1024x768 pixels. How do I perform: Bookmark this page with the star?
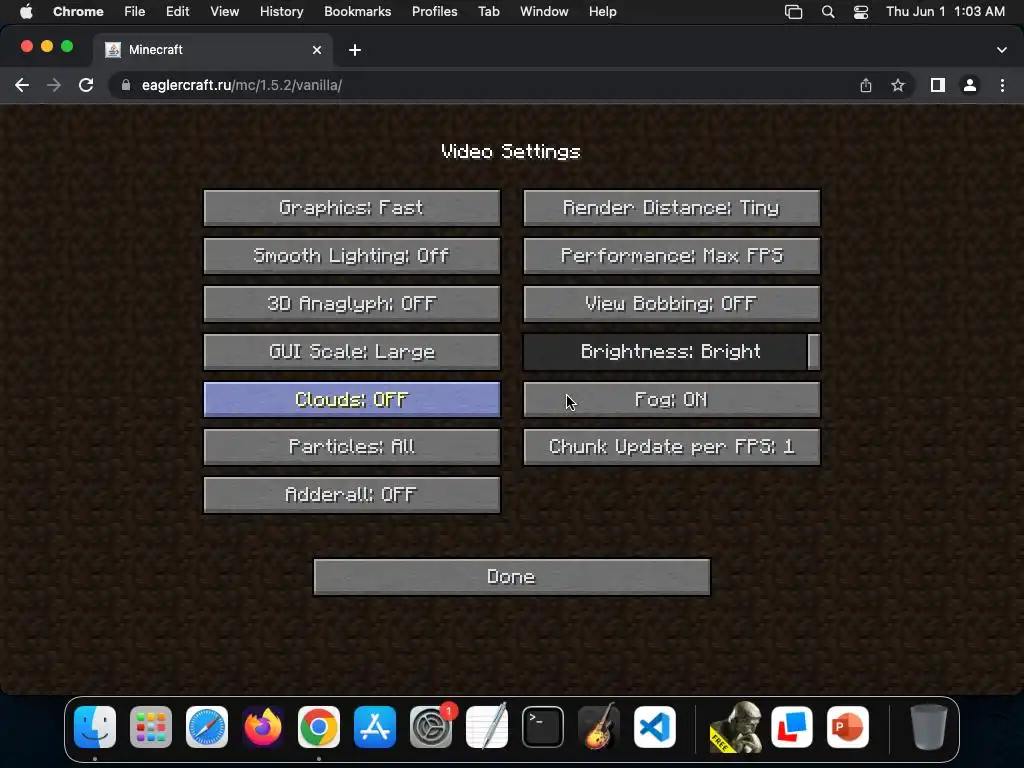(898, 85)
